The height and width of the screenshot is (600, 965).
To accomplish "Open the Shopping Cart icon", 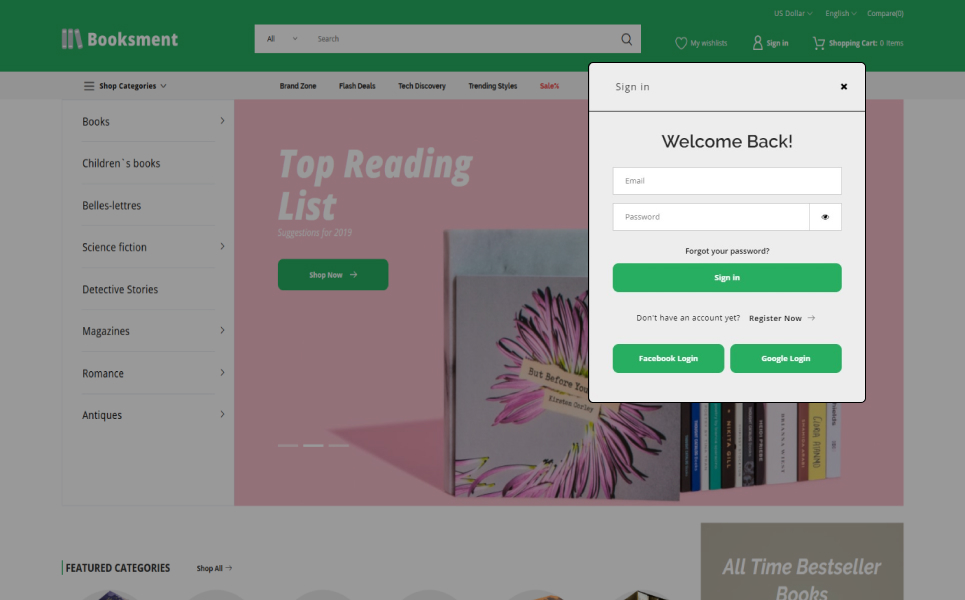I will click(x=819, y=43).
